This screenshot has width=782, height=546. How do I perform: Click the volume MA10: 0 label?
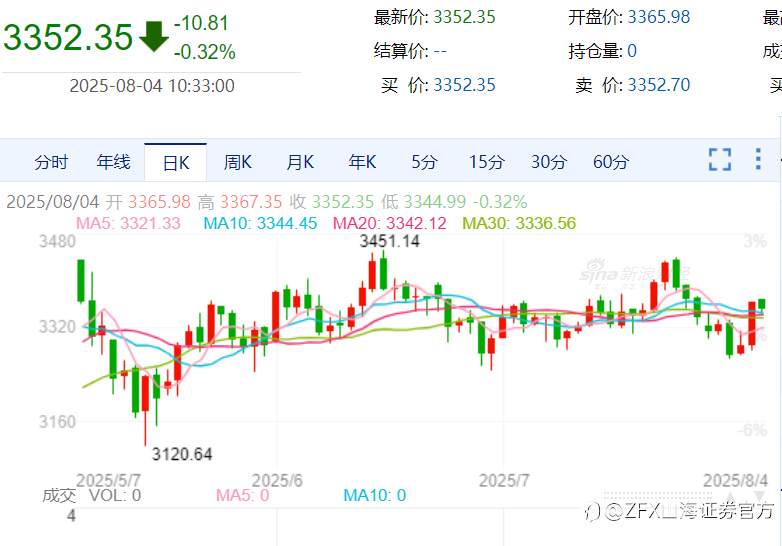coord(375,496)
